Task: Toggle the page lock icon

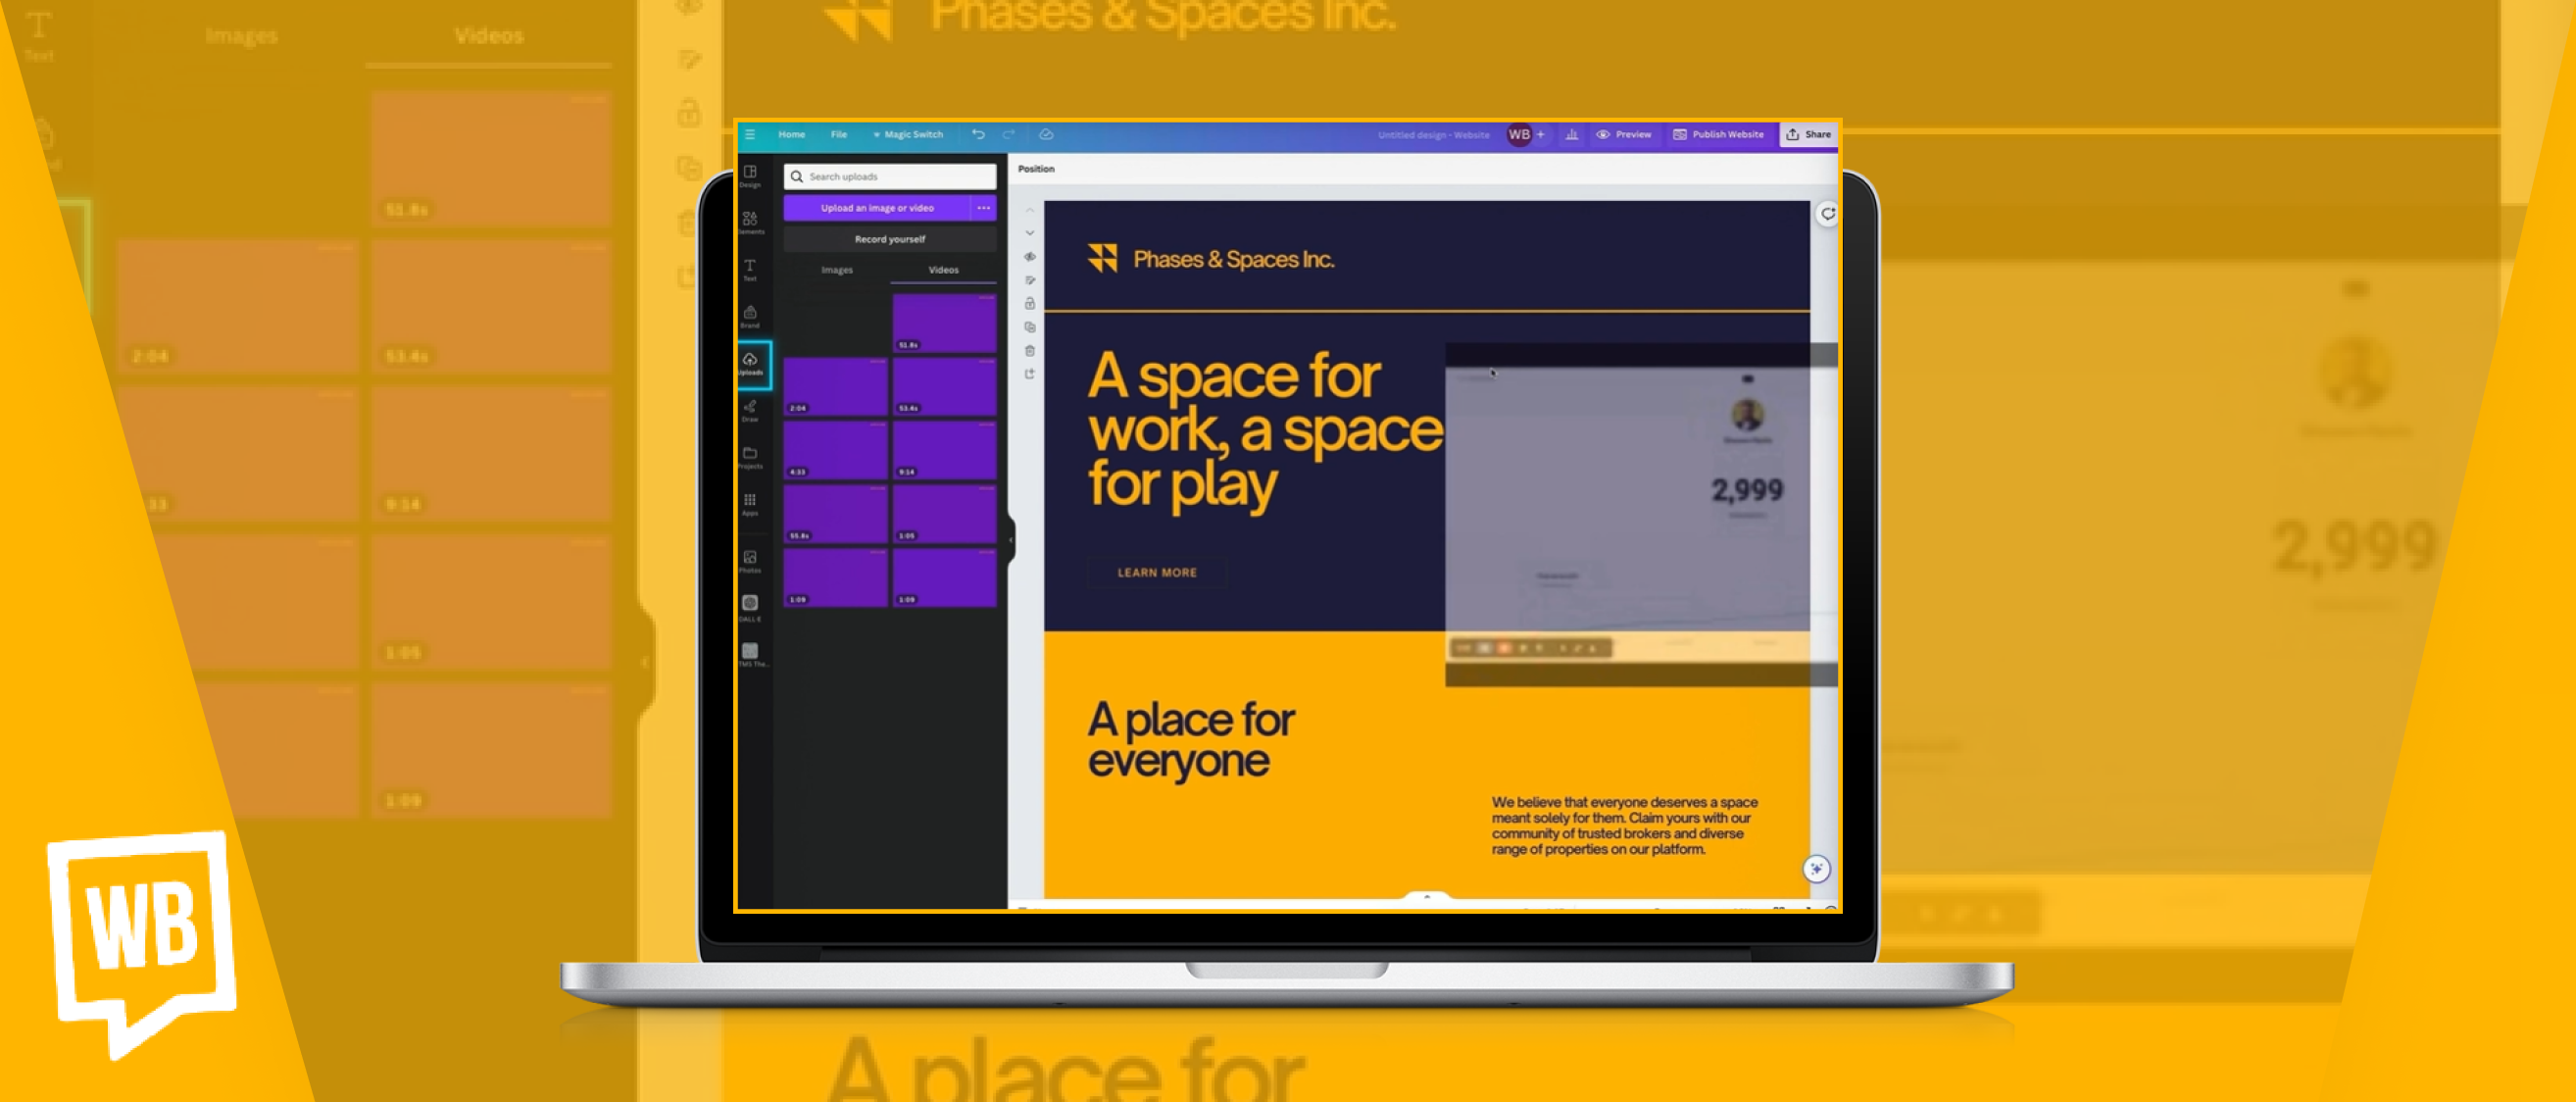Action: 1030,303
